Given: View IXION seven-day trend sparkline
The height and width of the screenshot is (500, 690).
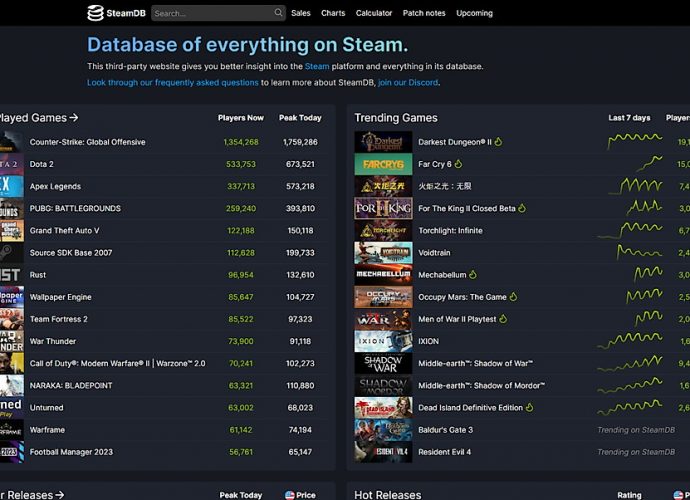Looking at the screenshot, I should pyautogui.click(x=630, y=340).
